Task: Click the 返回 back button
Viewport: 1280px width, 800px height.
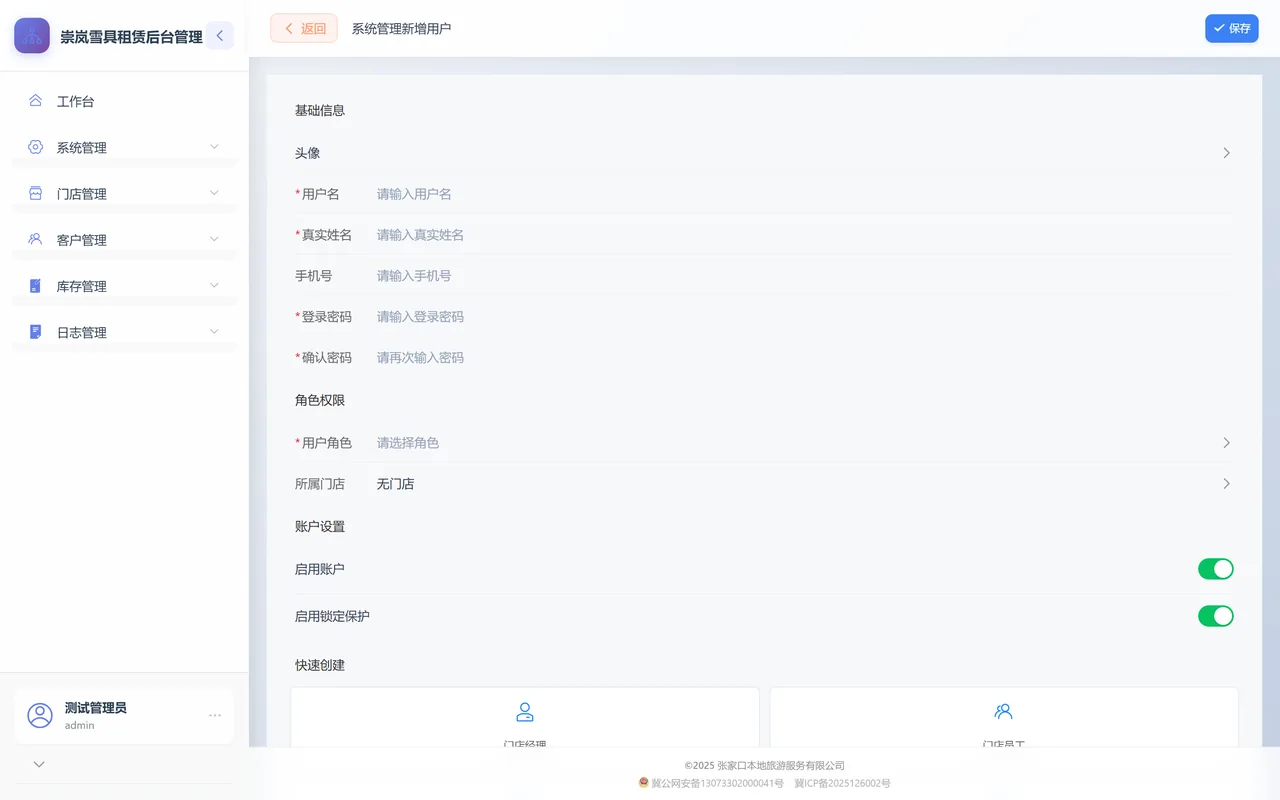Action: 304,28
